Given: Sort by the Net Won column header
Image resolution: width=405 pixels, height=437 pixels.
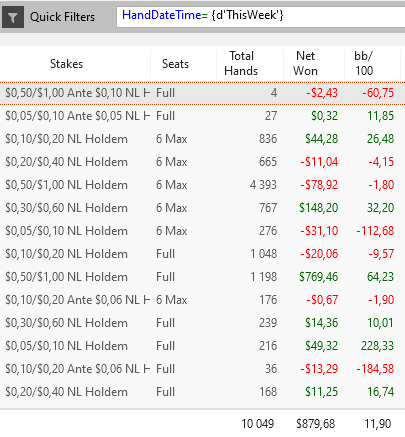Looking at the screenshot, I should (x=305, y=63).
